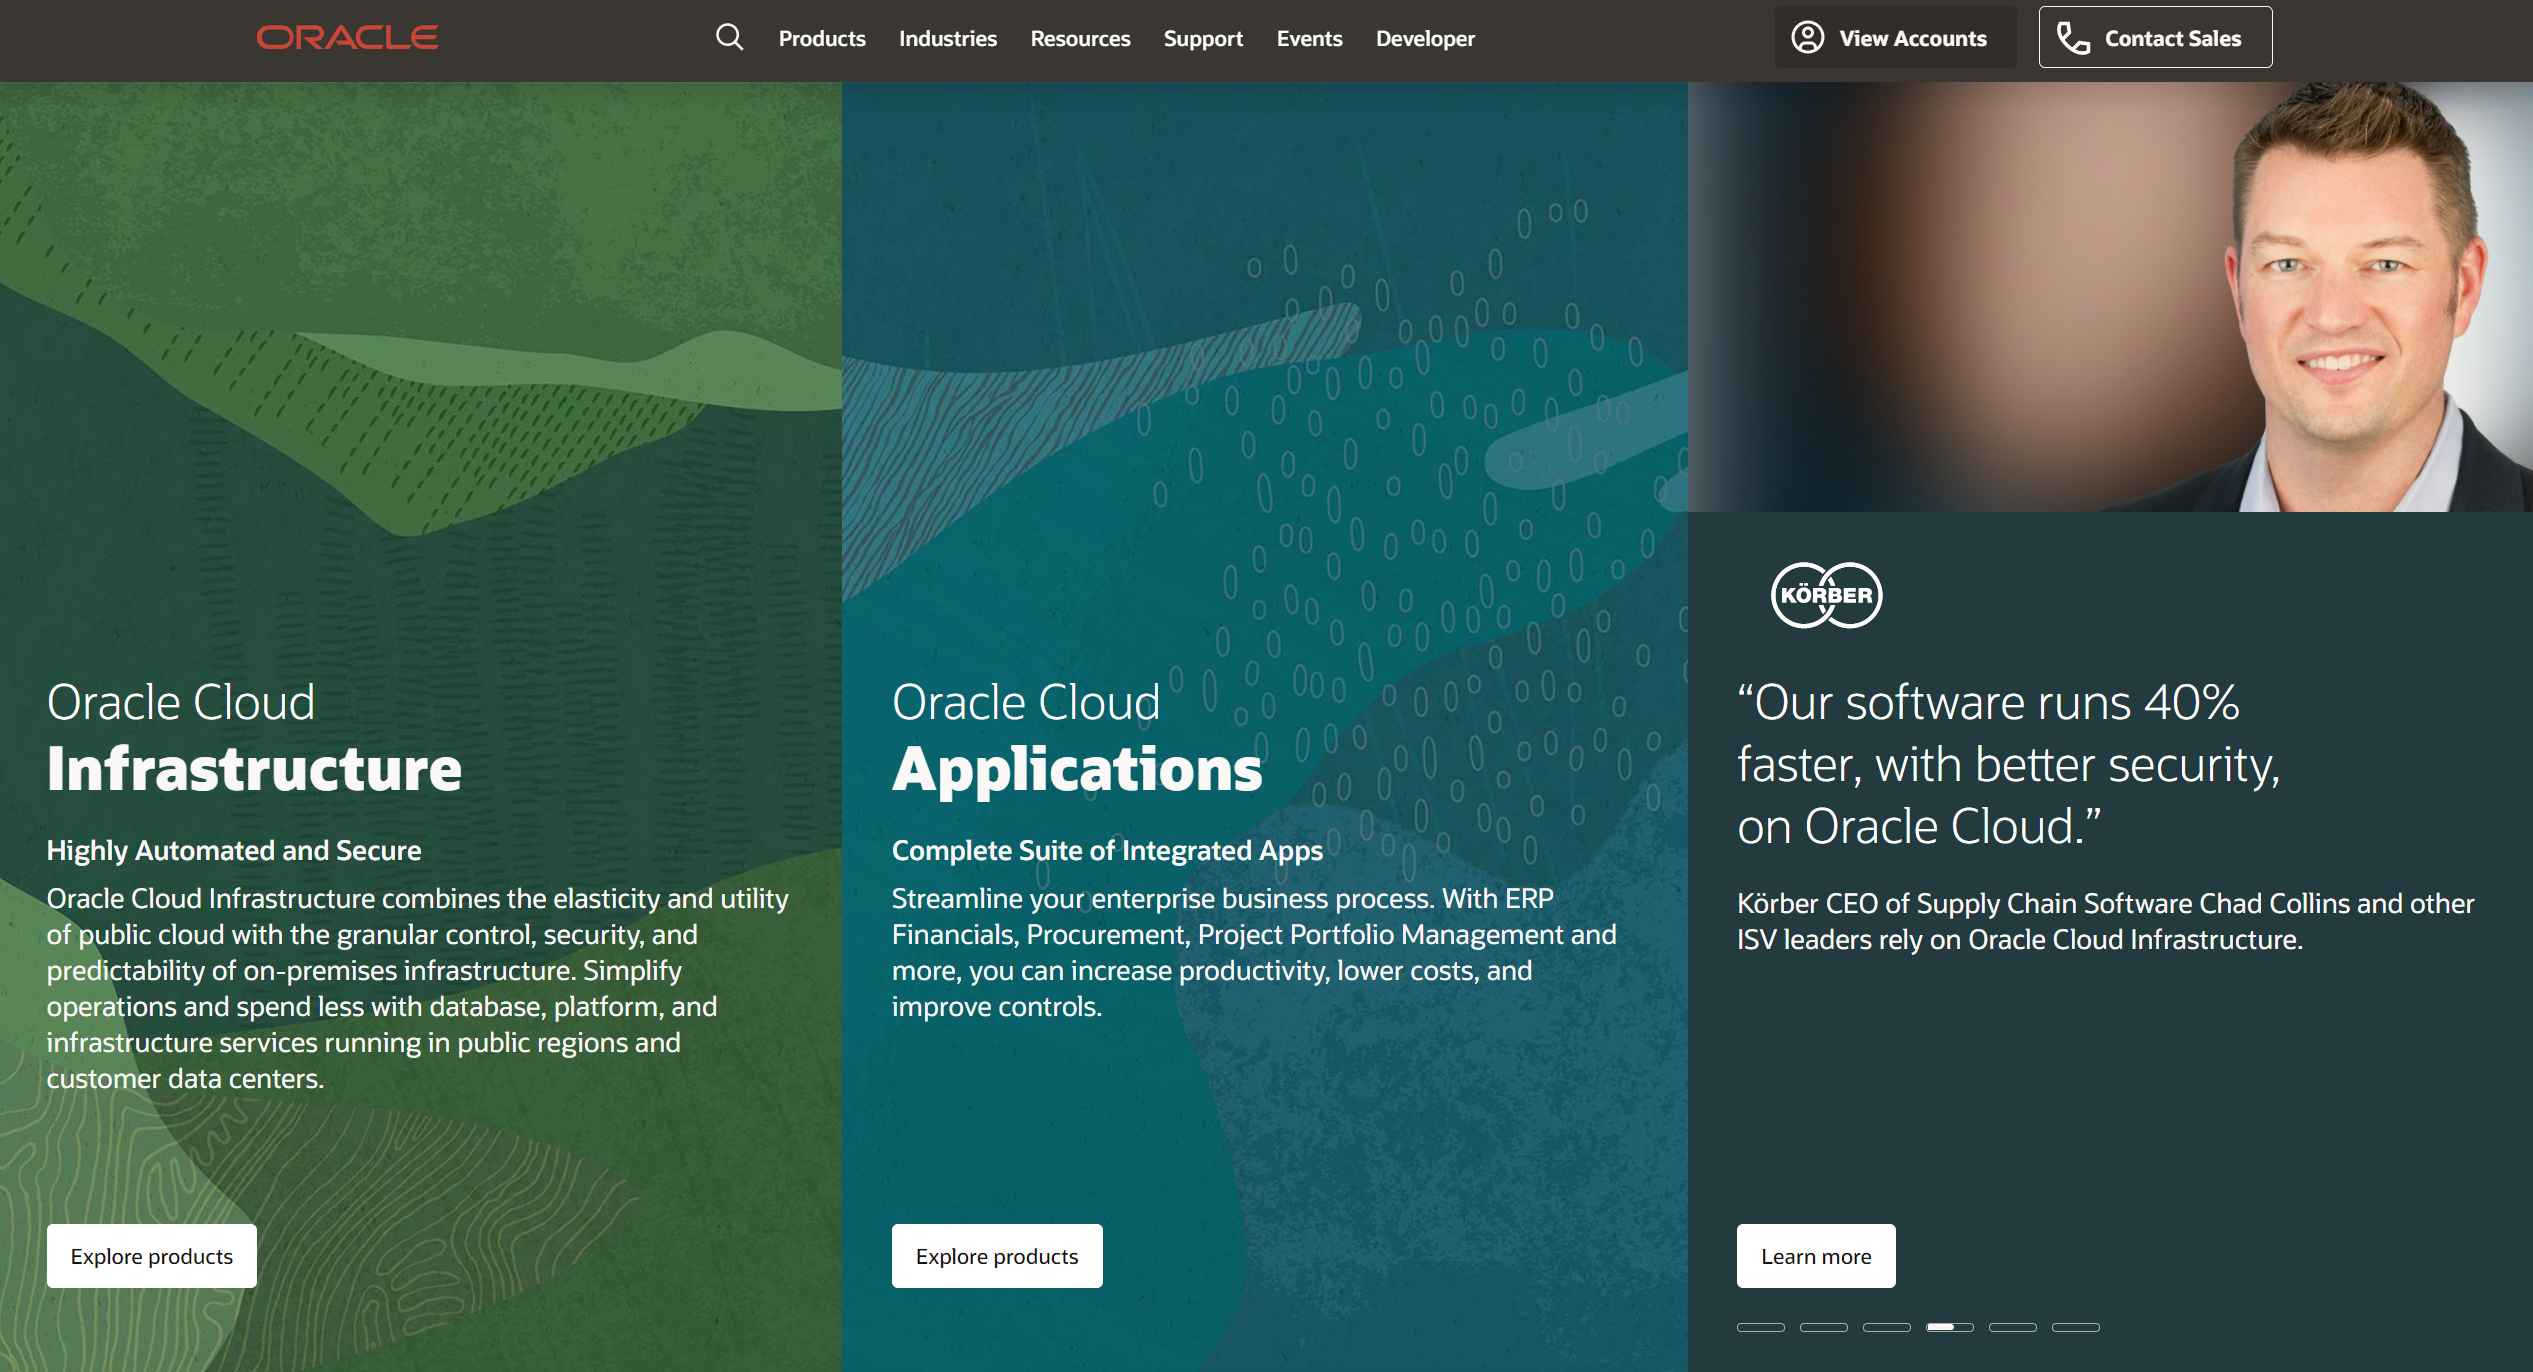Select the last carousel slide indicator

[2075, 1327]
